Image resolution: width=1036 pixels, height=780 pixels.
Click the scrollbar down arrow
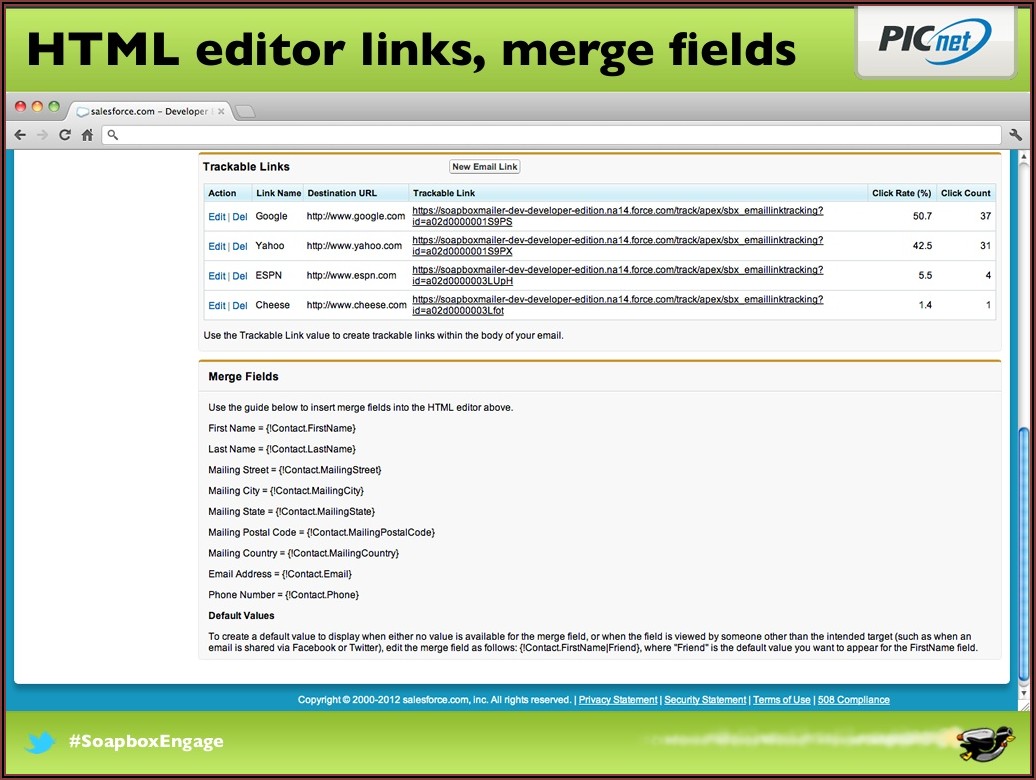tap(1023, 693)
